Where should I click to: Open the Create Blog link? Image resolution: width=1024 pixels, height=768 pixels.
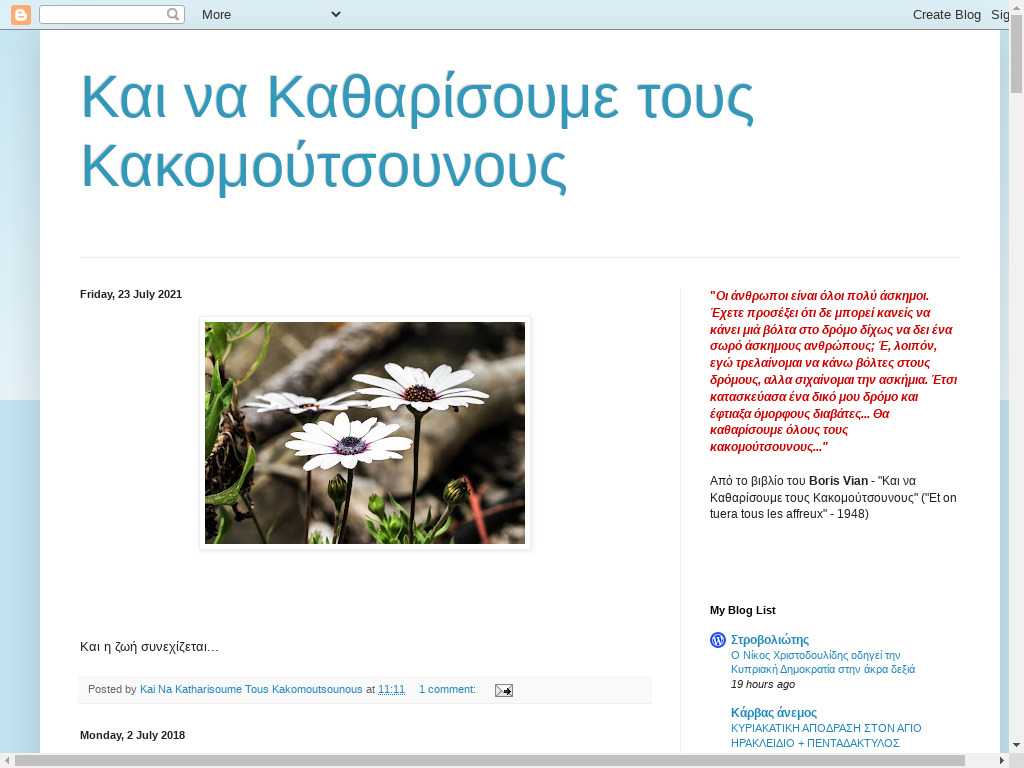coord(946,14)
